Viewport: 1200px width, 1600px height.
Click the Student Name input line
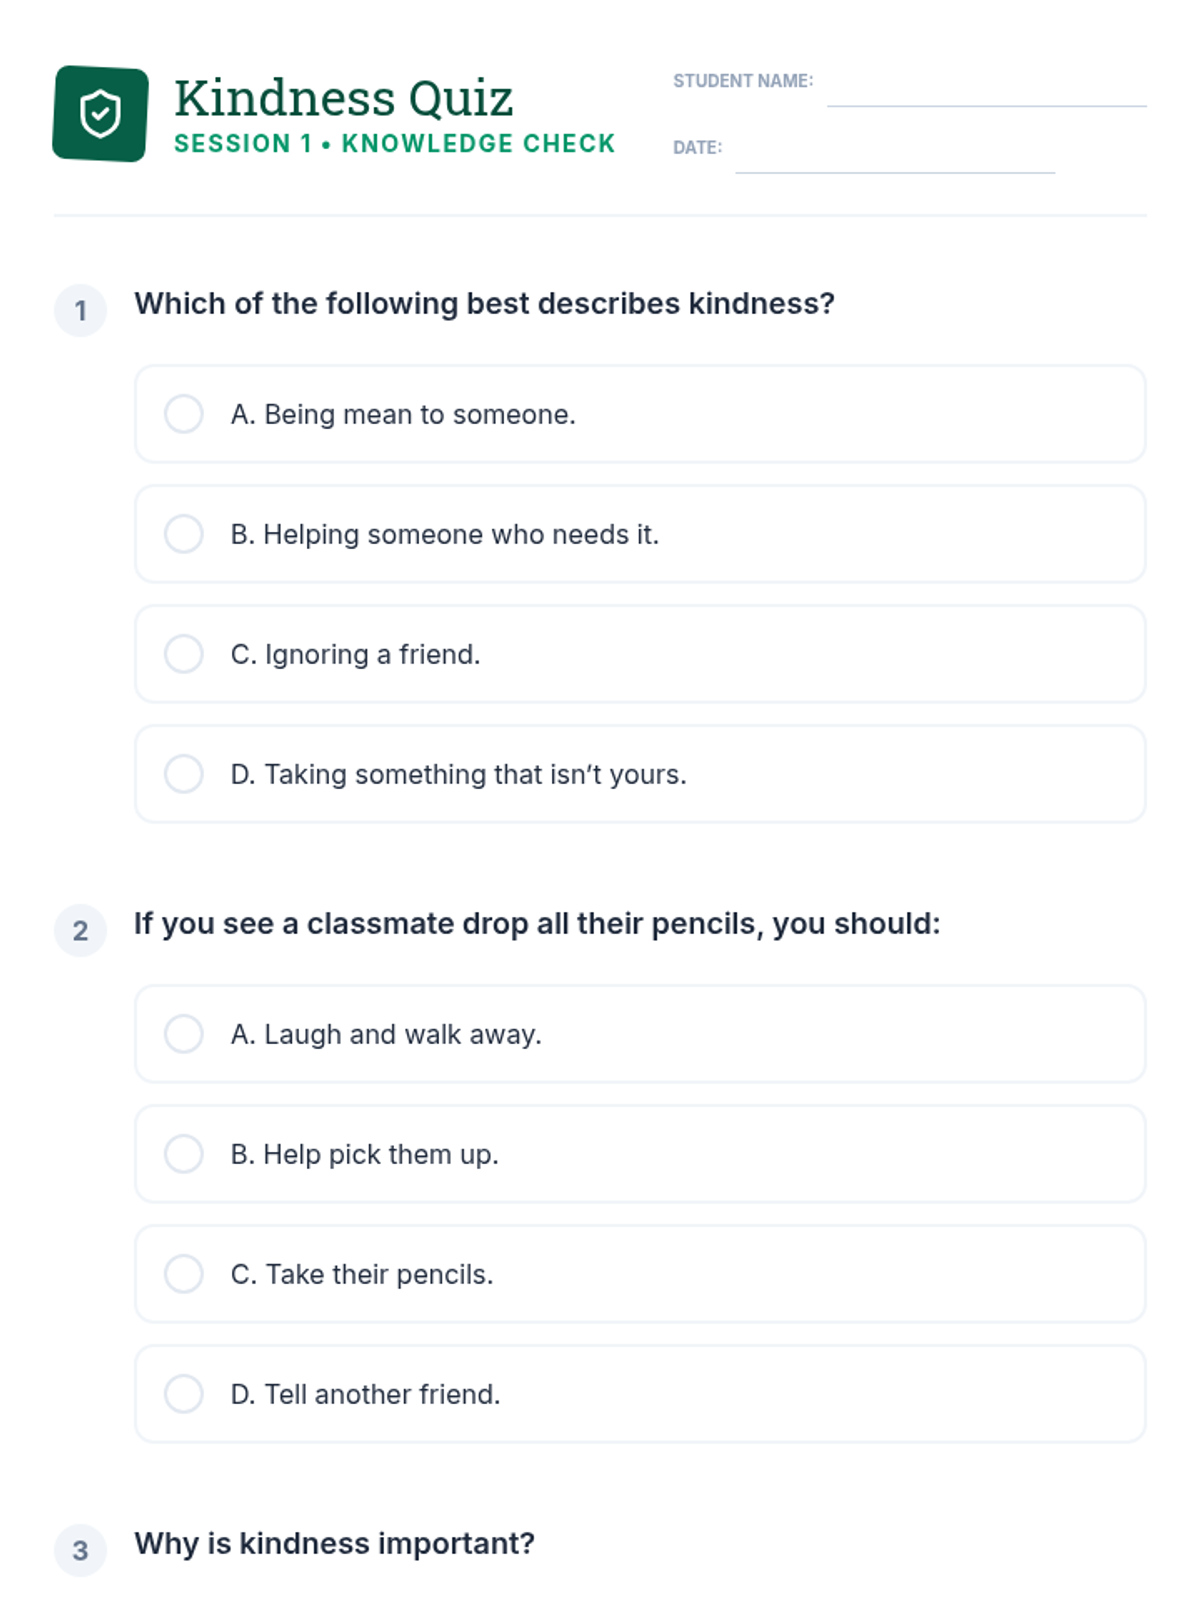986,90
